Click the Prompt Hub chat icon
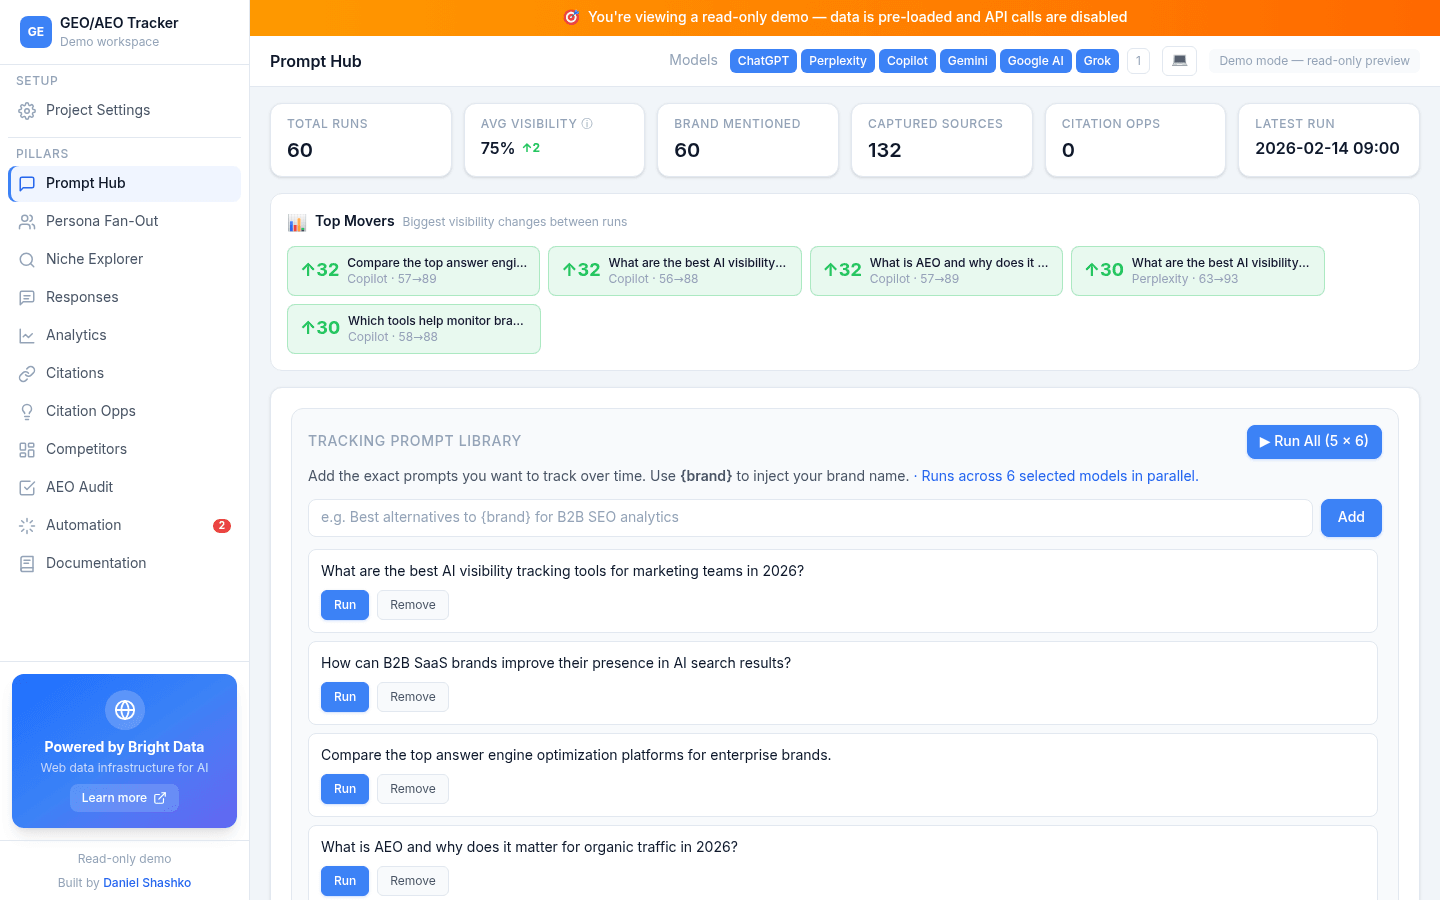Screen dimensions: 1440x900 point(27,184)
